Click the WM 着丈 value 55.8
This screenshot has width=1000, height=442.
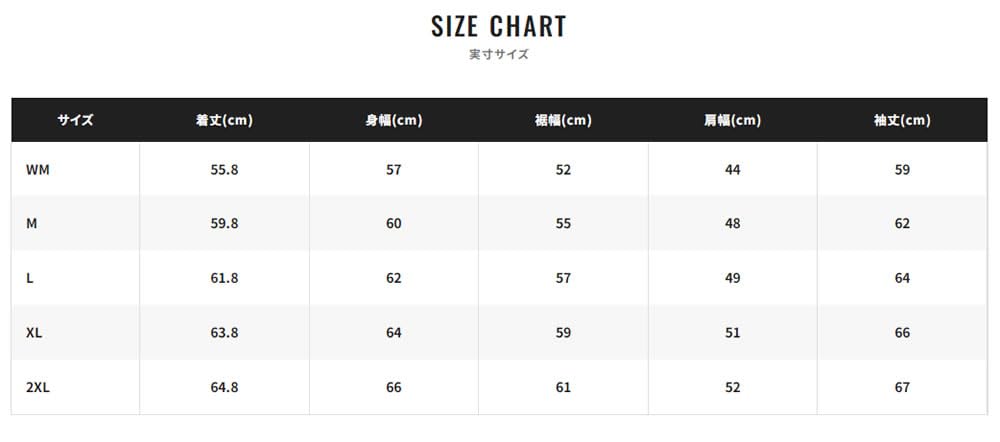[x=224, y=170]
